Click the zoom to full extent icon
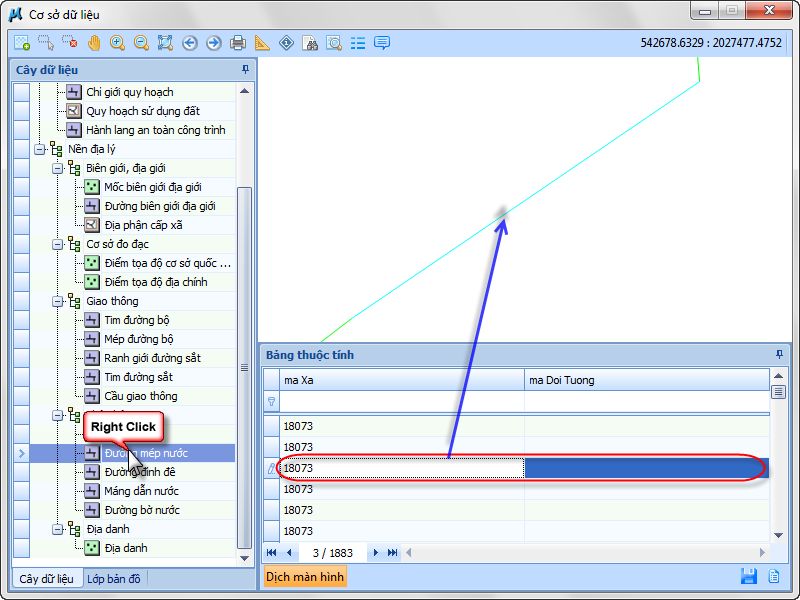Image resolution: width=800 pixels, height=600 pixels. [165, 43]
